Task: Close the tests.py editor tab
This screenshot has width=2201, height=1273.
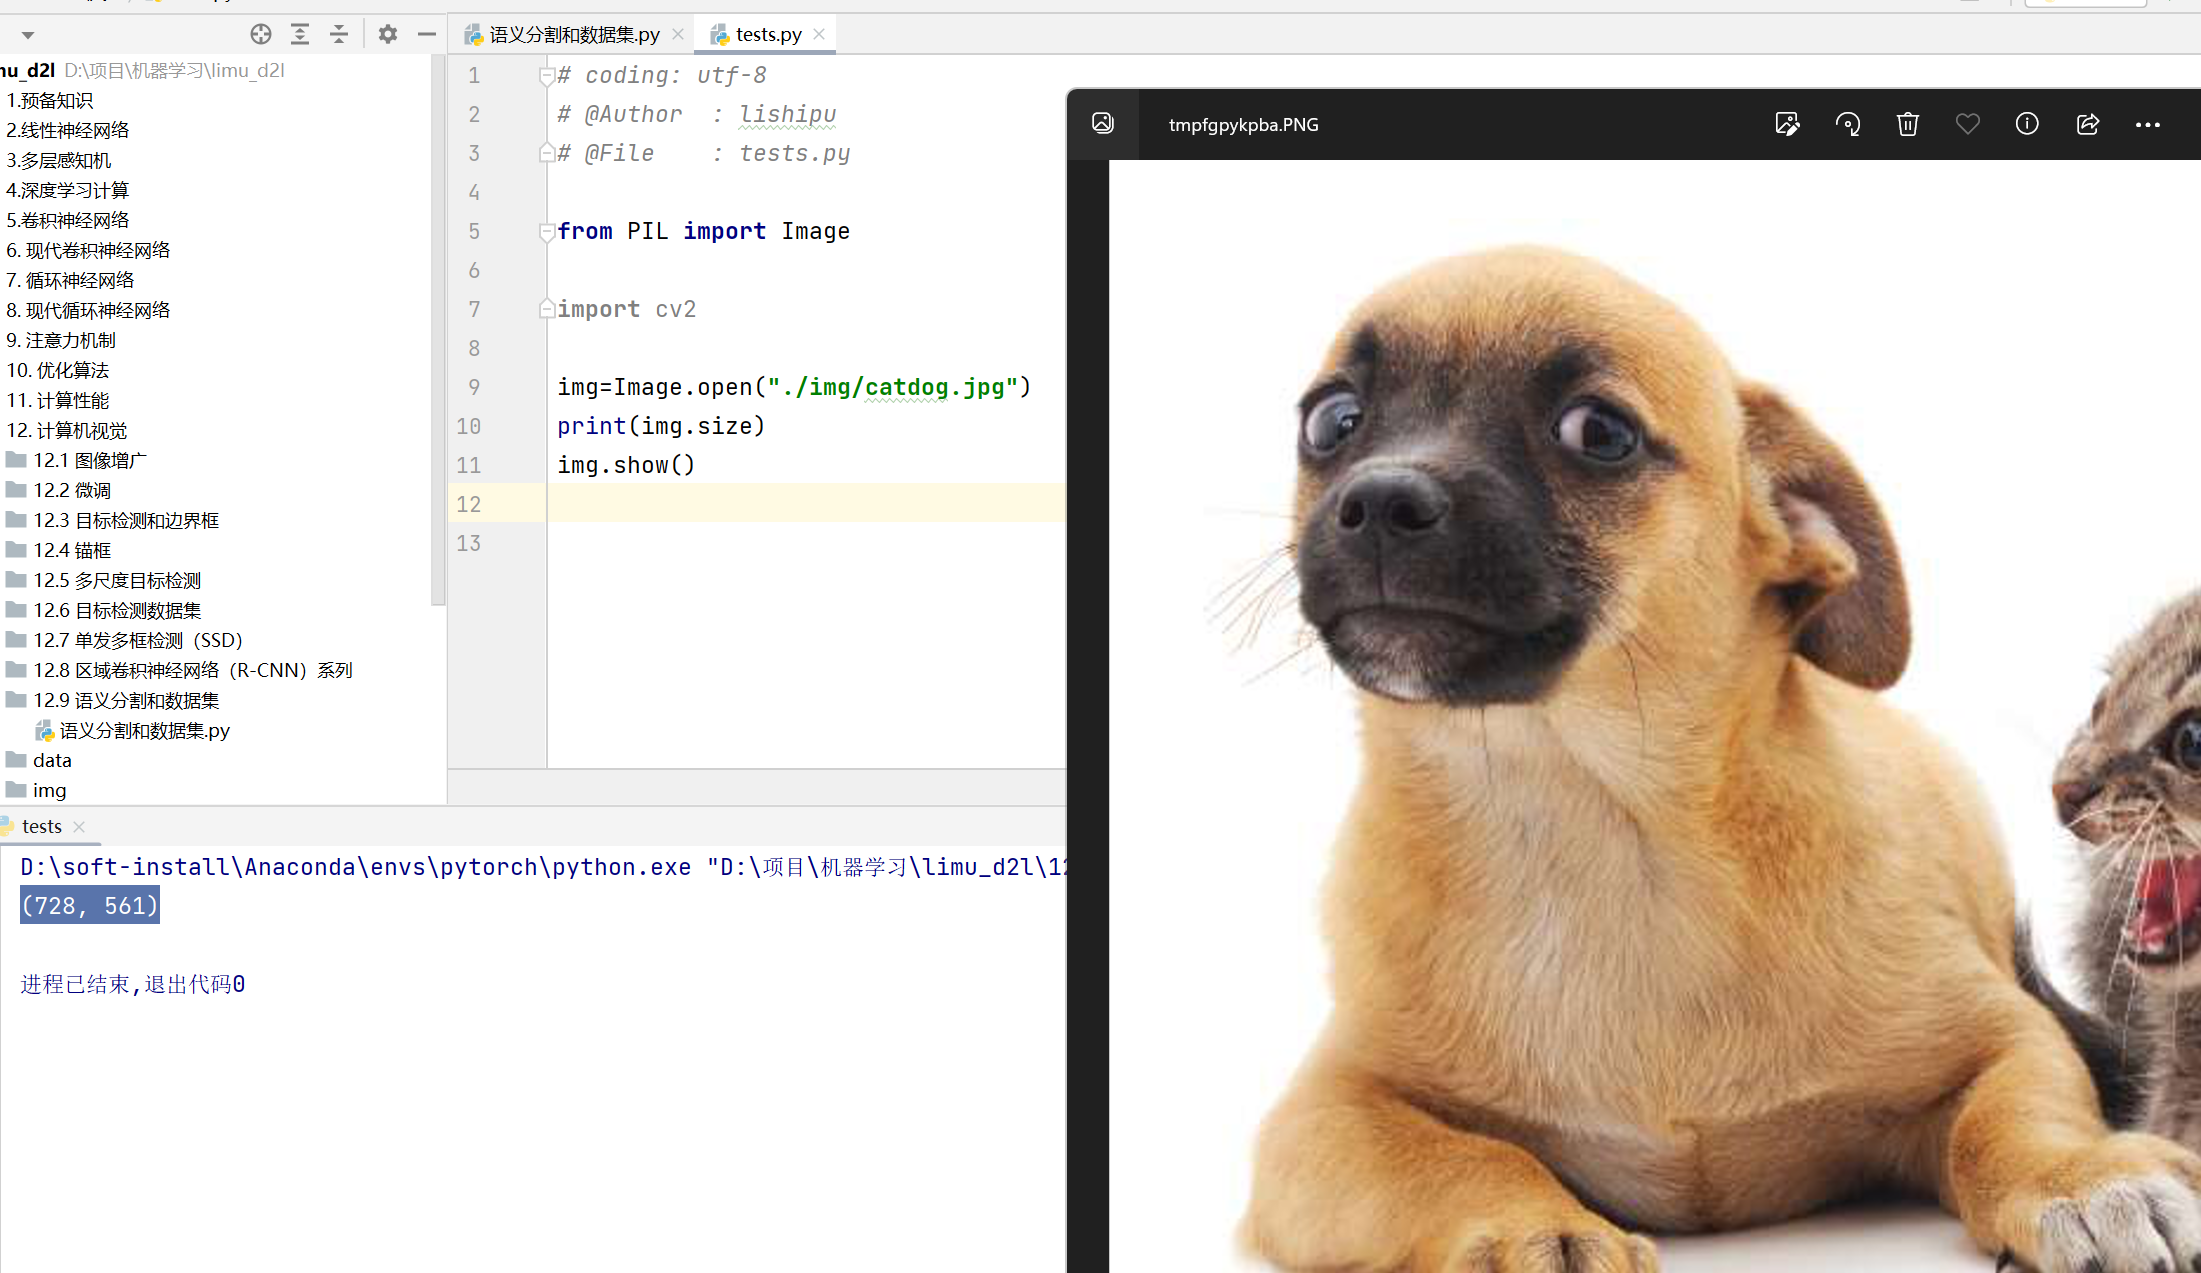Action: pyautogui.click(x=820, y=34)
